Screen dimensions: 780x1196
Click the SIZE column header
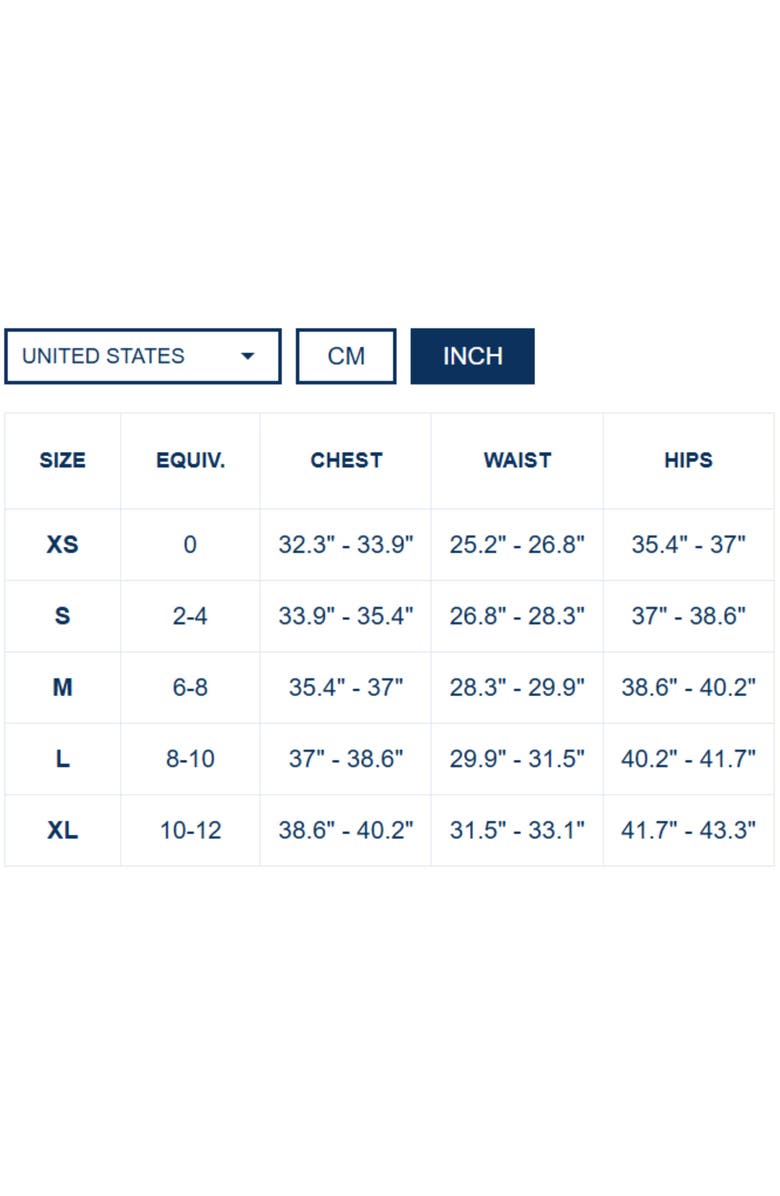(x=62, y=460)
